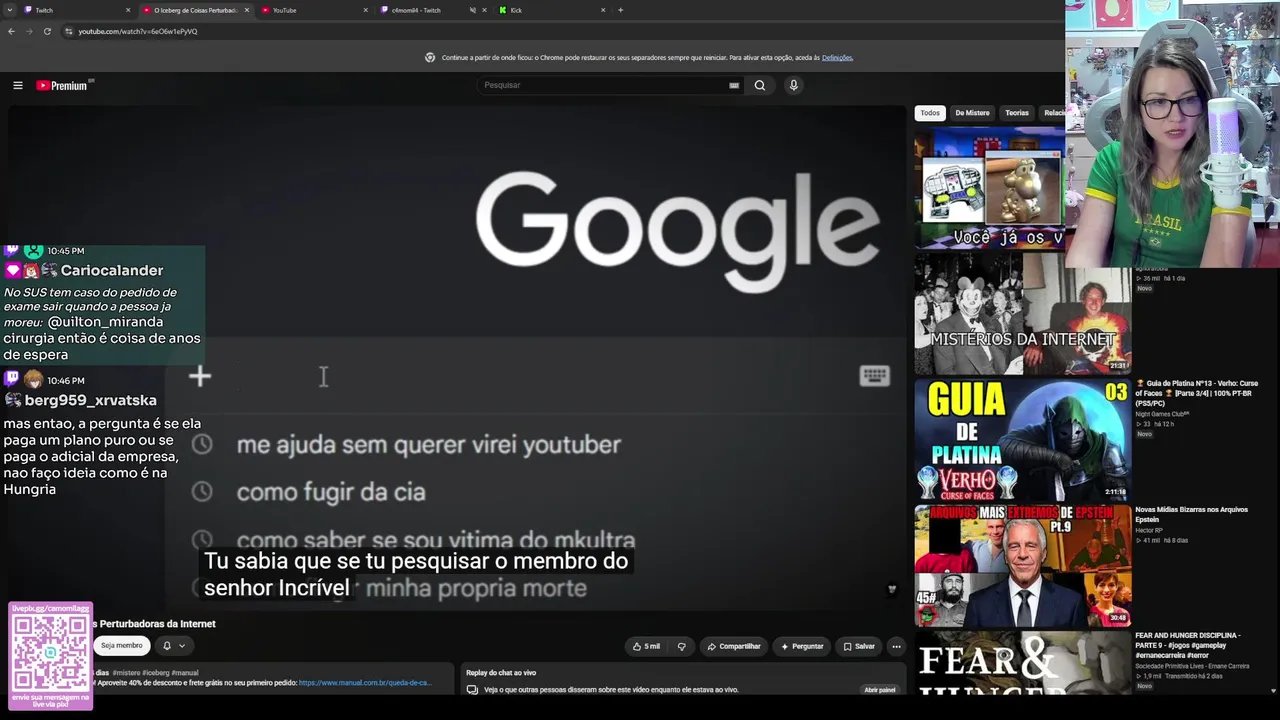Click the 'Seja membro' button
The image size is (1280, 720).
[122, 646]
